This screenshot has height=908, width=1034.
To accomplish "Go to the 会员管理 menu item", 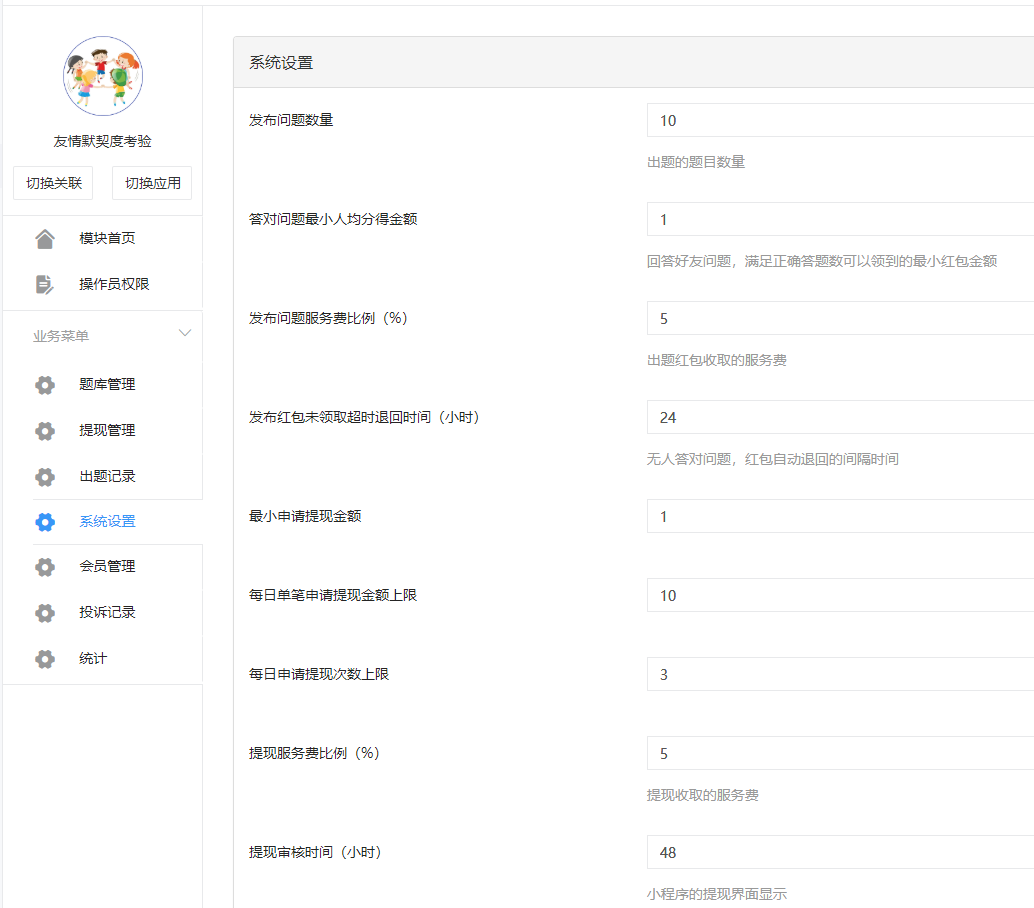I will pyautogui.click(x=107, y=567).
